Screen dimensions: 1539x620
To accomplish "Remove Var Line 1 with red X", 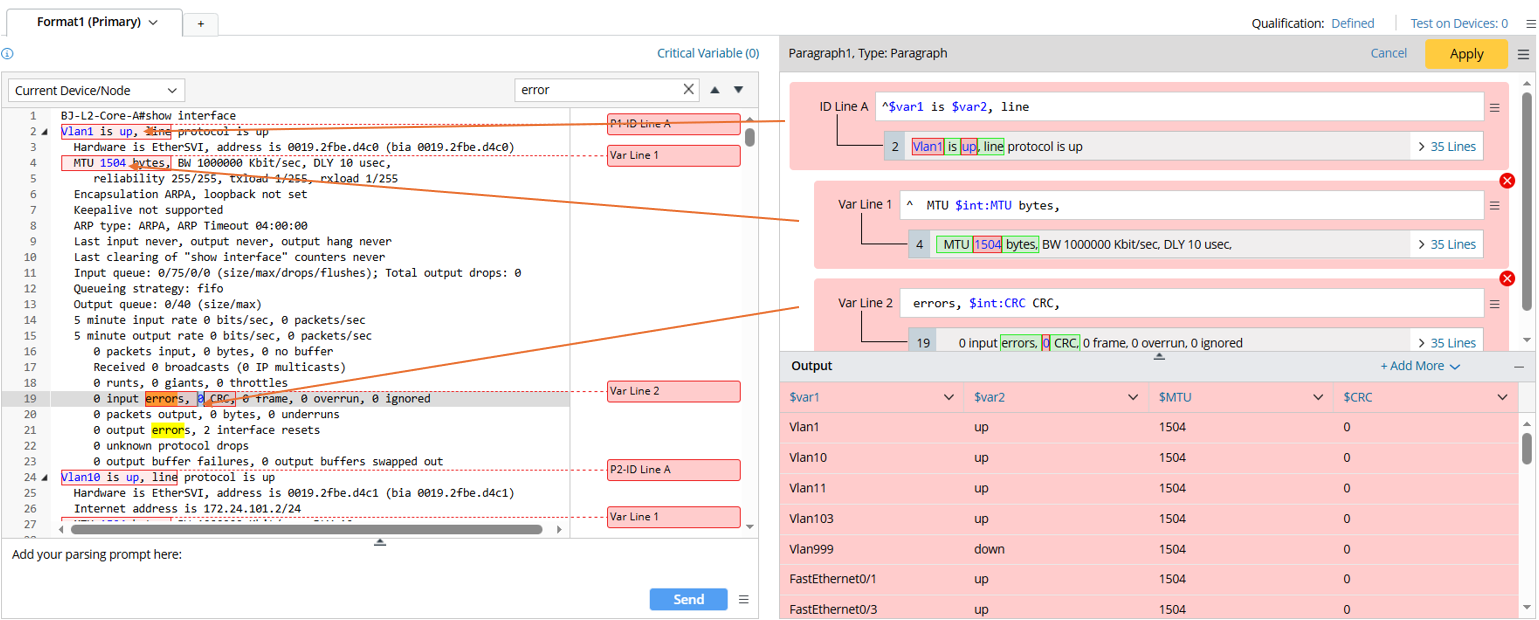I will point(1507,181).
